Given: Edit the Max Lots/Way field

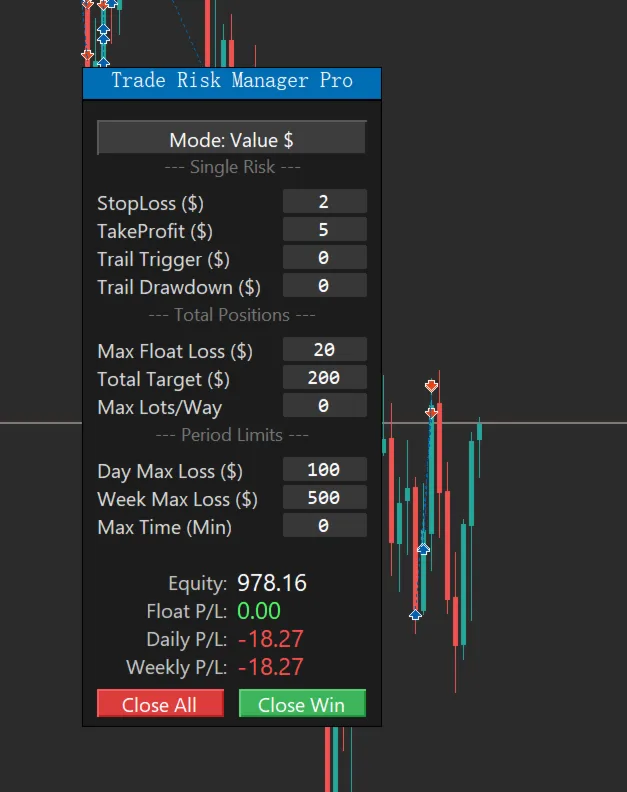Looking at the screenshot, I should coord(324,405).
